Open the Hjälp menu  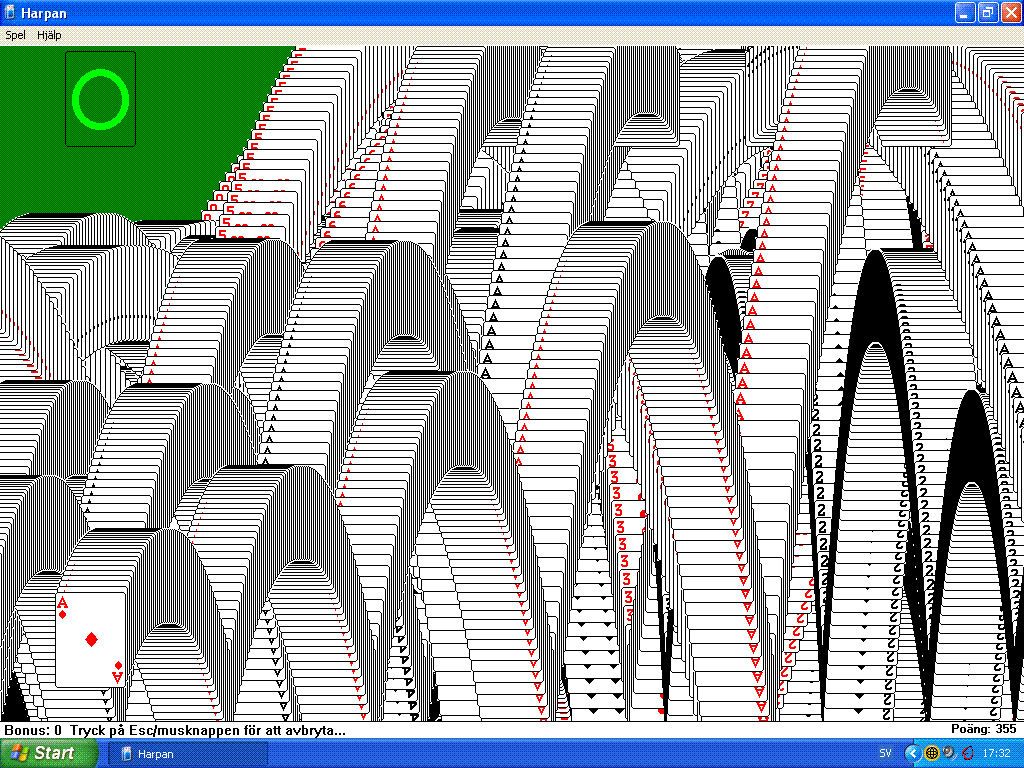[49, 35]
